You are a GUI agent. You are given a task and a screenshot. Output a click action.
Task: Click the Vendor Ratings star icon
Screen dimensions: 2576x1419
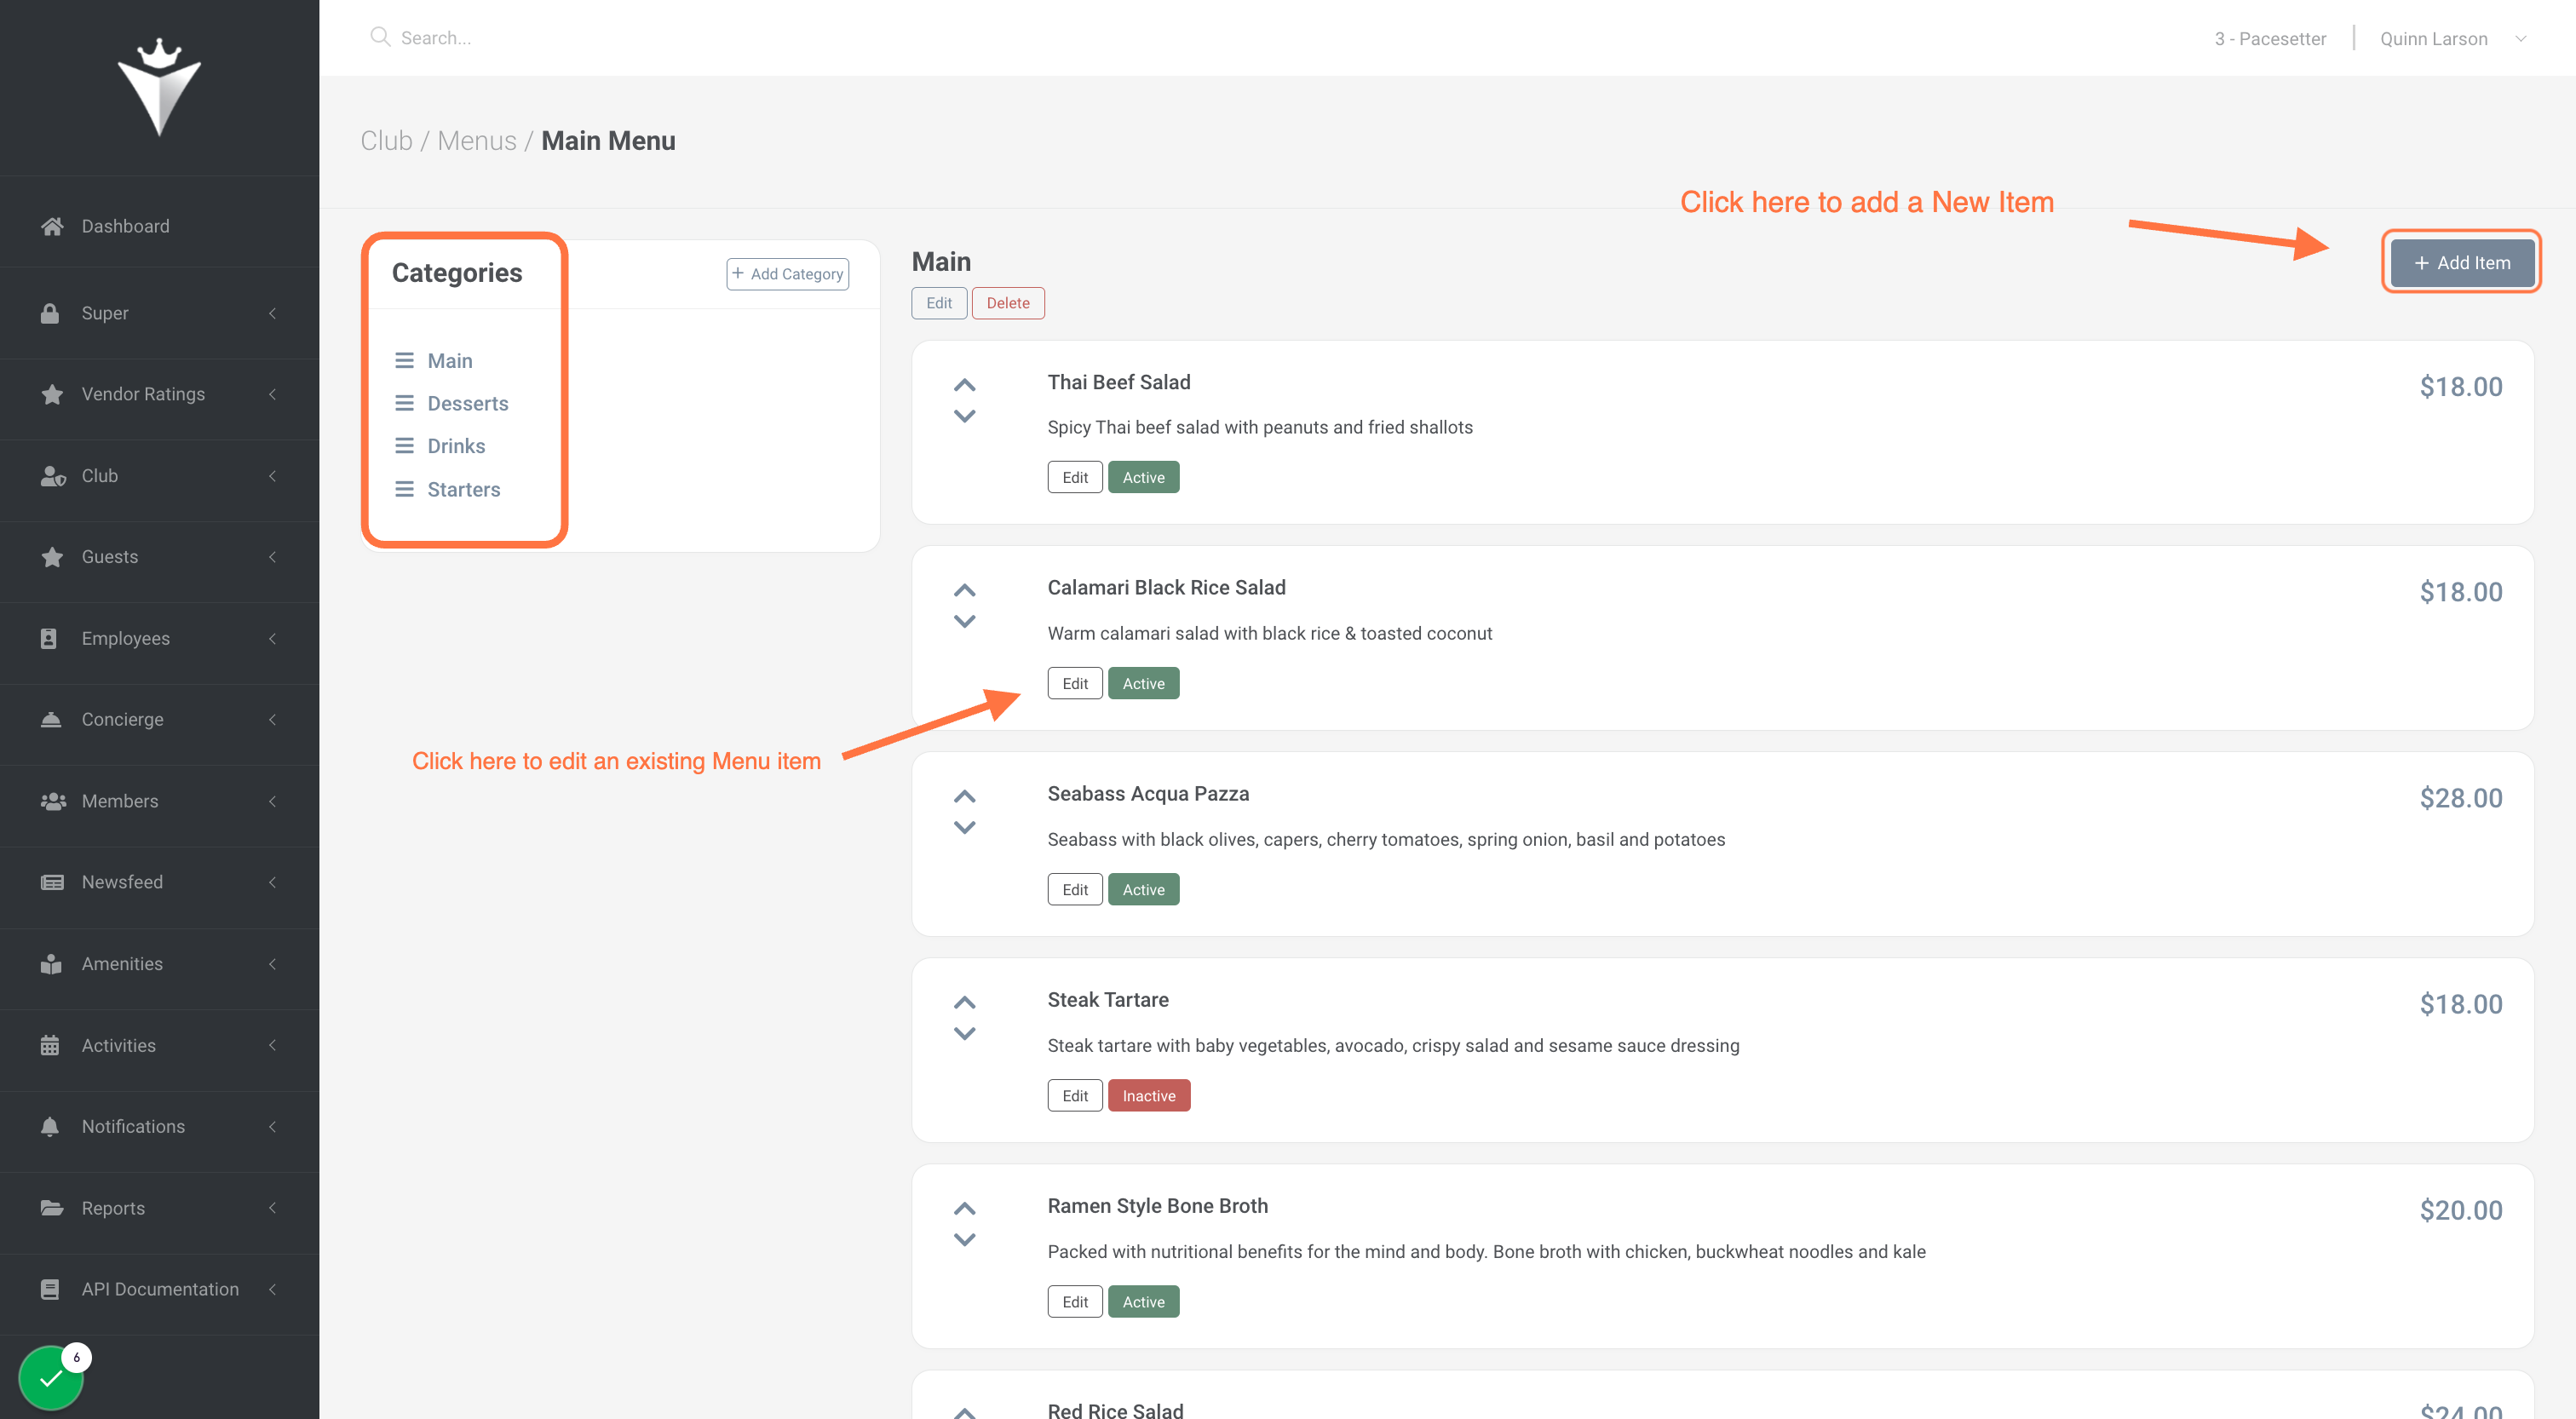(x=52, y=394)
